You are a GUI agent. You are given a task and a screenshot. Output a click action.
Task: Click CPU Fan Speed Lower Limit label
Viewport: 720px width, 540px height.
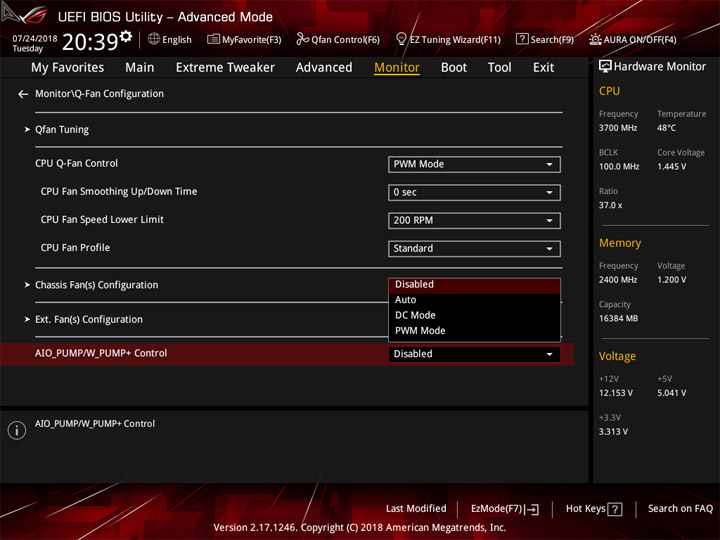coord(102,219)
